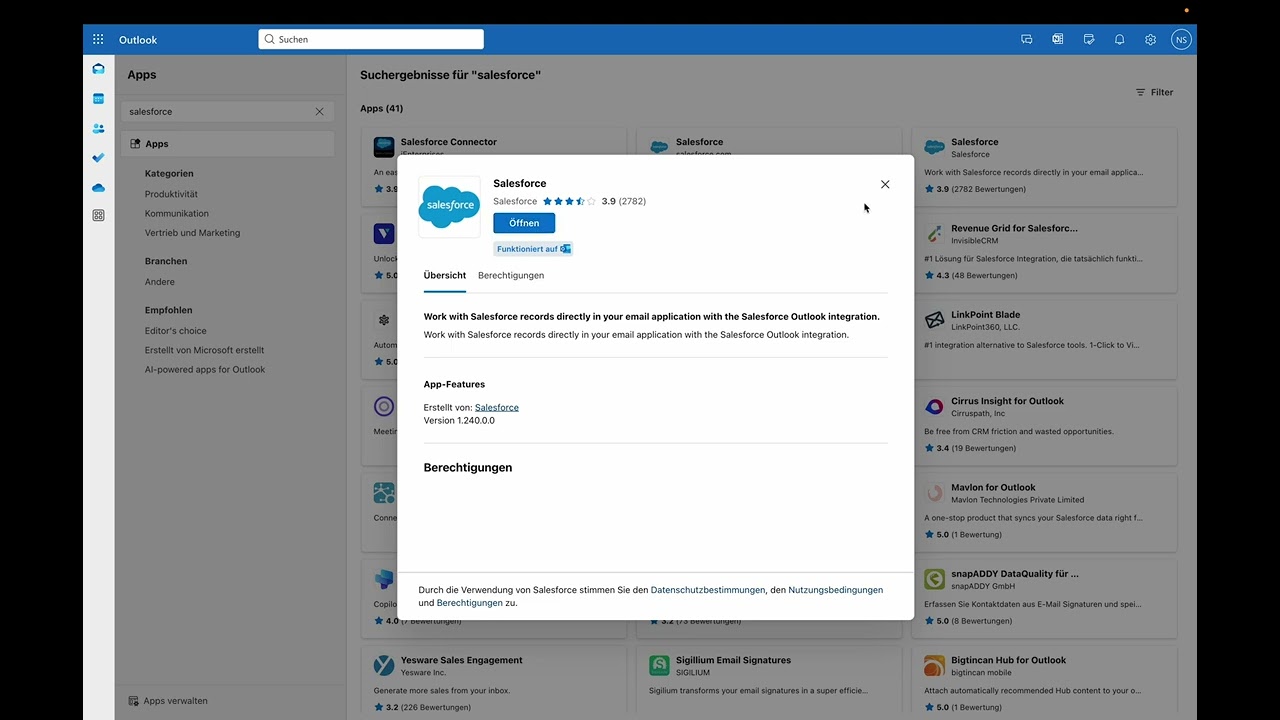Open Mavlon for Outlook card
The height and width of the screenshot is (720, 1280).
[1044, 512]
